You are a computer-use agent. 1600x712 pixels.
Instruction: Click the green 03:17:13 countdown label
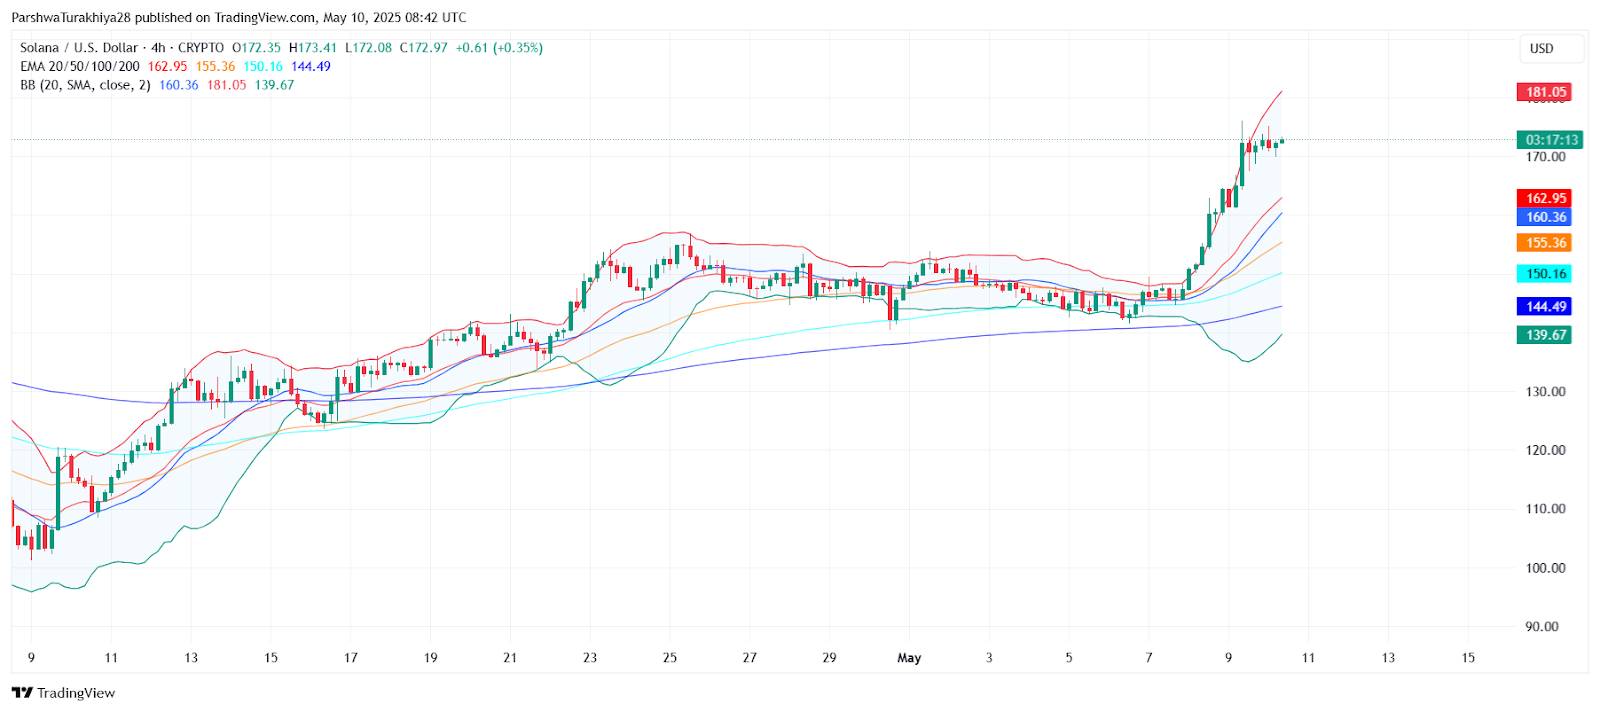(x=1550, y=140)
